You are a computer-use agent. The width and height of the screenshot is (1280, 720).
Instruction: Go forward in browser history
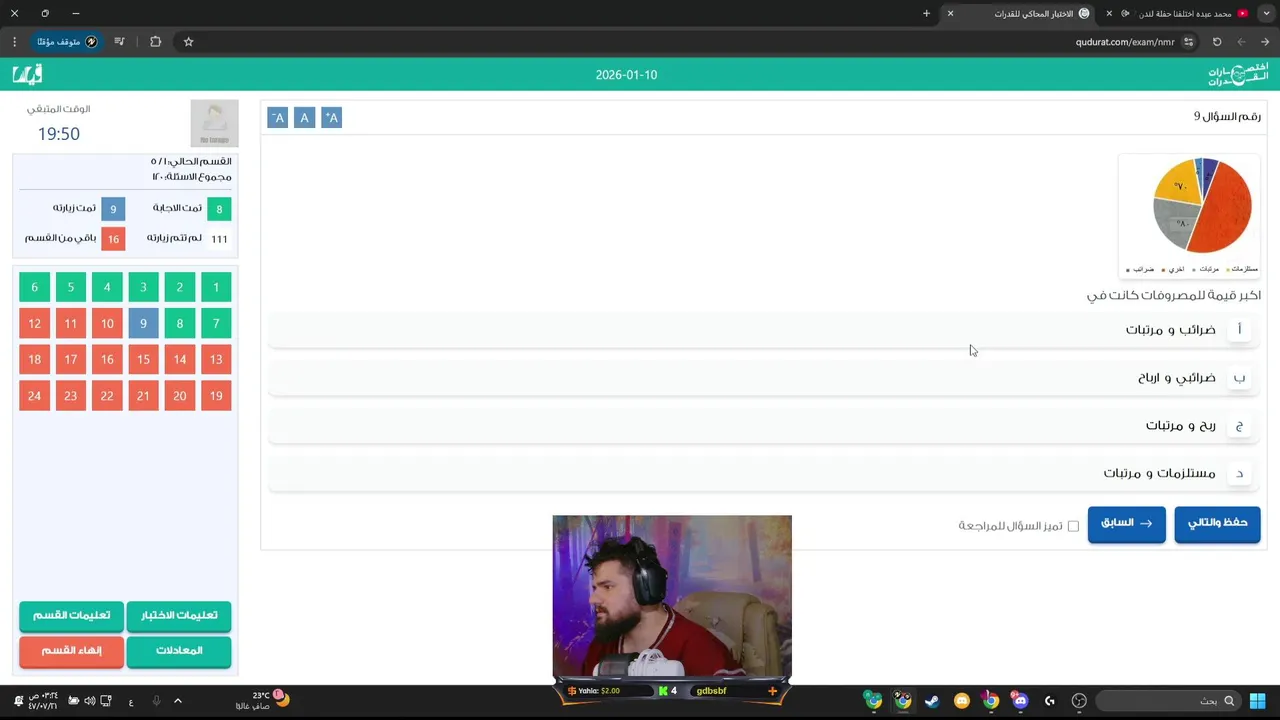pyautogui.click(x=1241, y=42)
